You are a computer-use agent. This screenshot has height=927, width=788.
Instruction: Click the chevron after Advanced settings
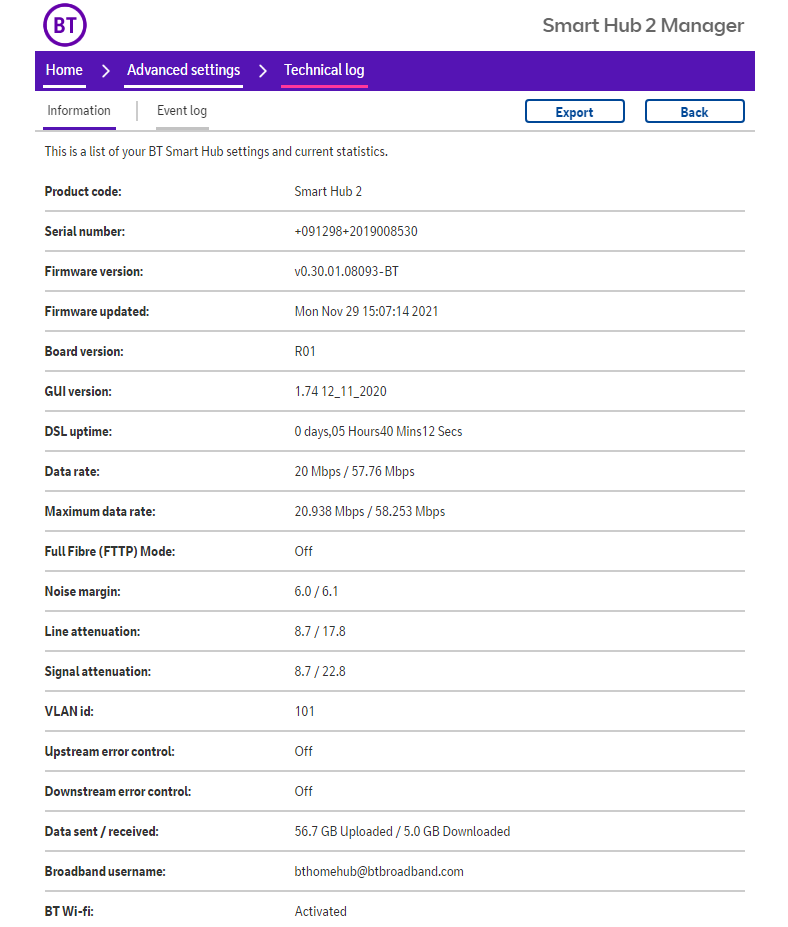[262, 71]
